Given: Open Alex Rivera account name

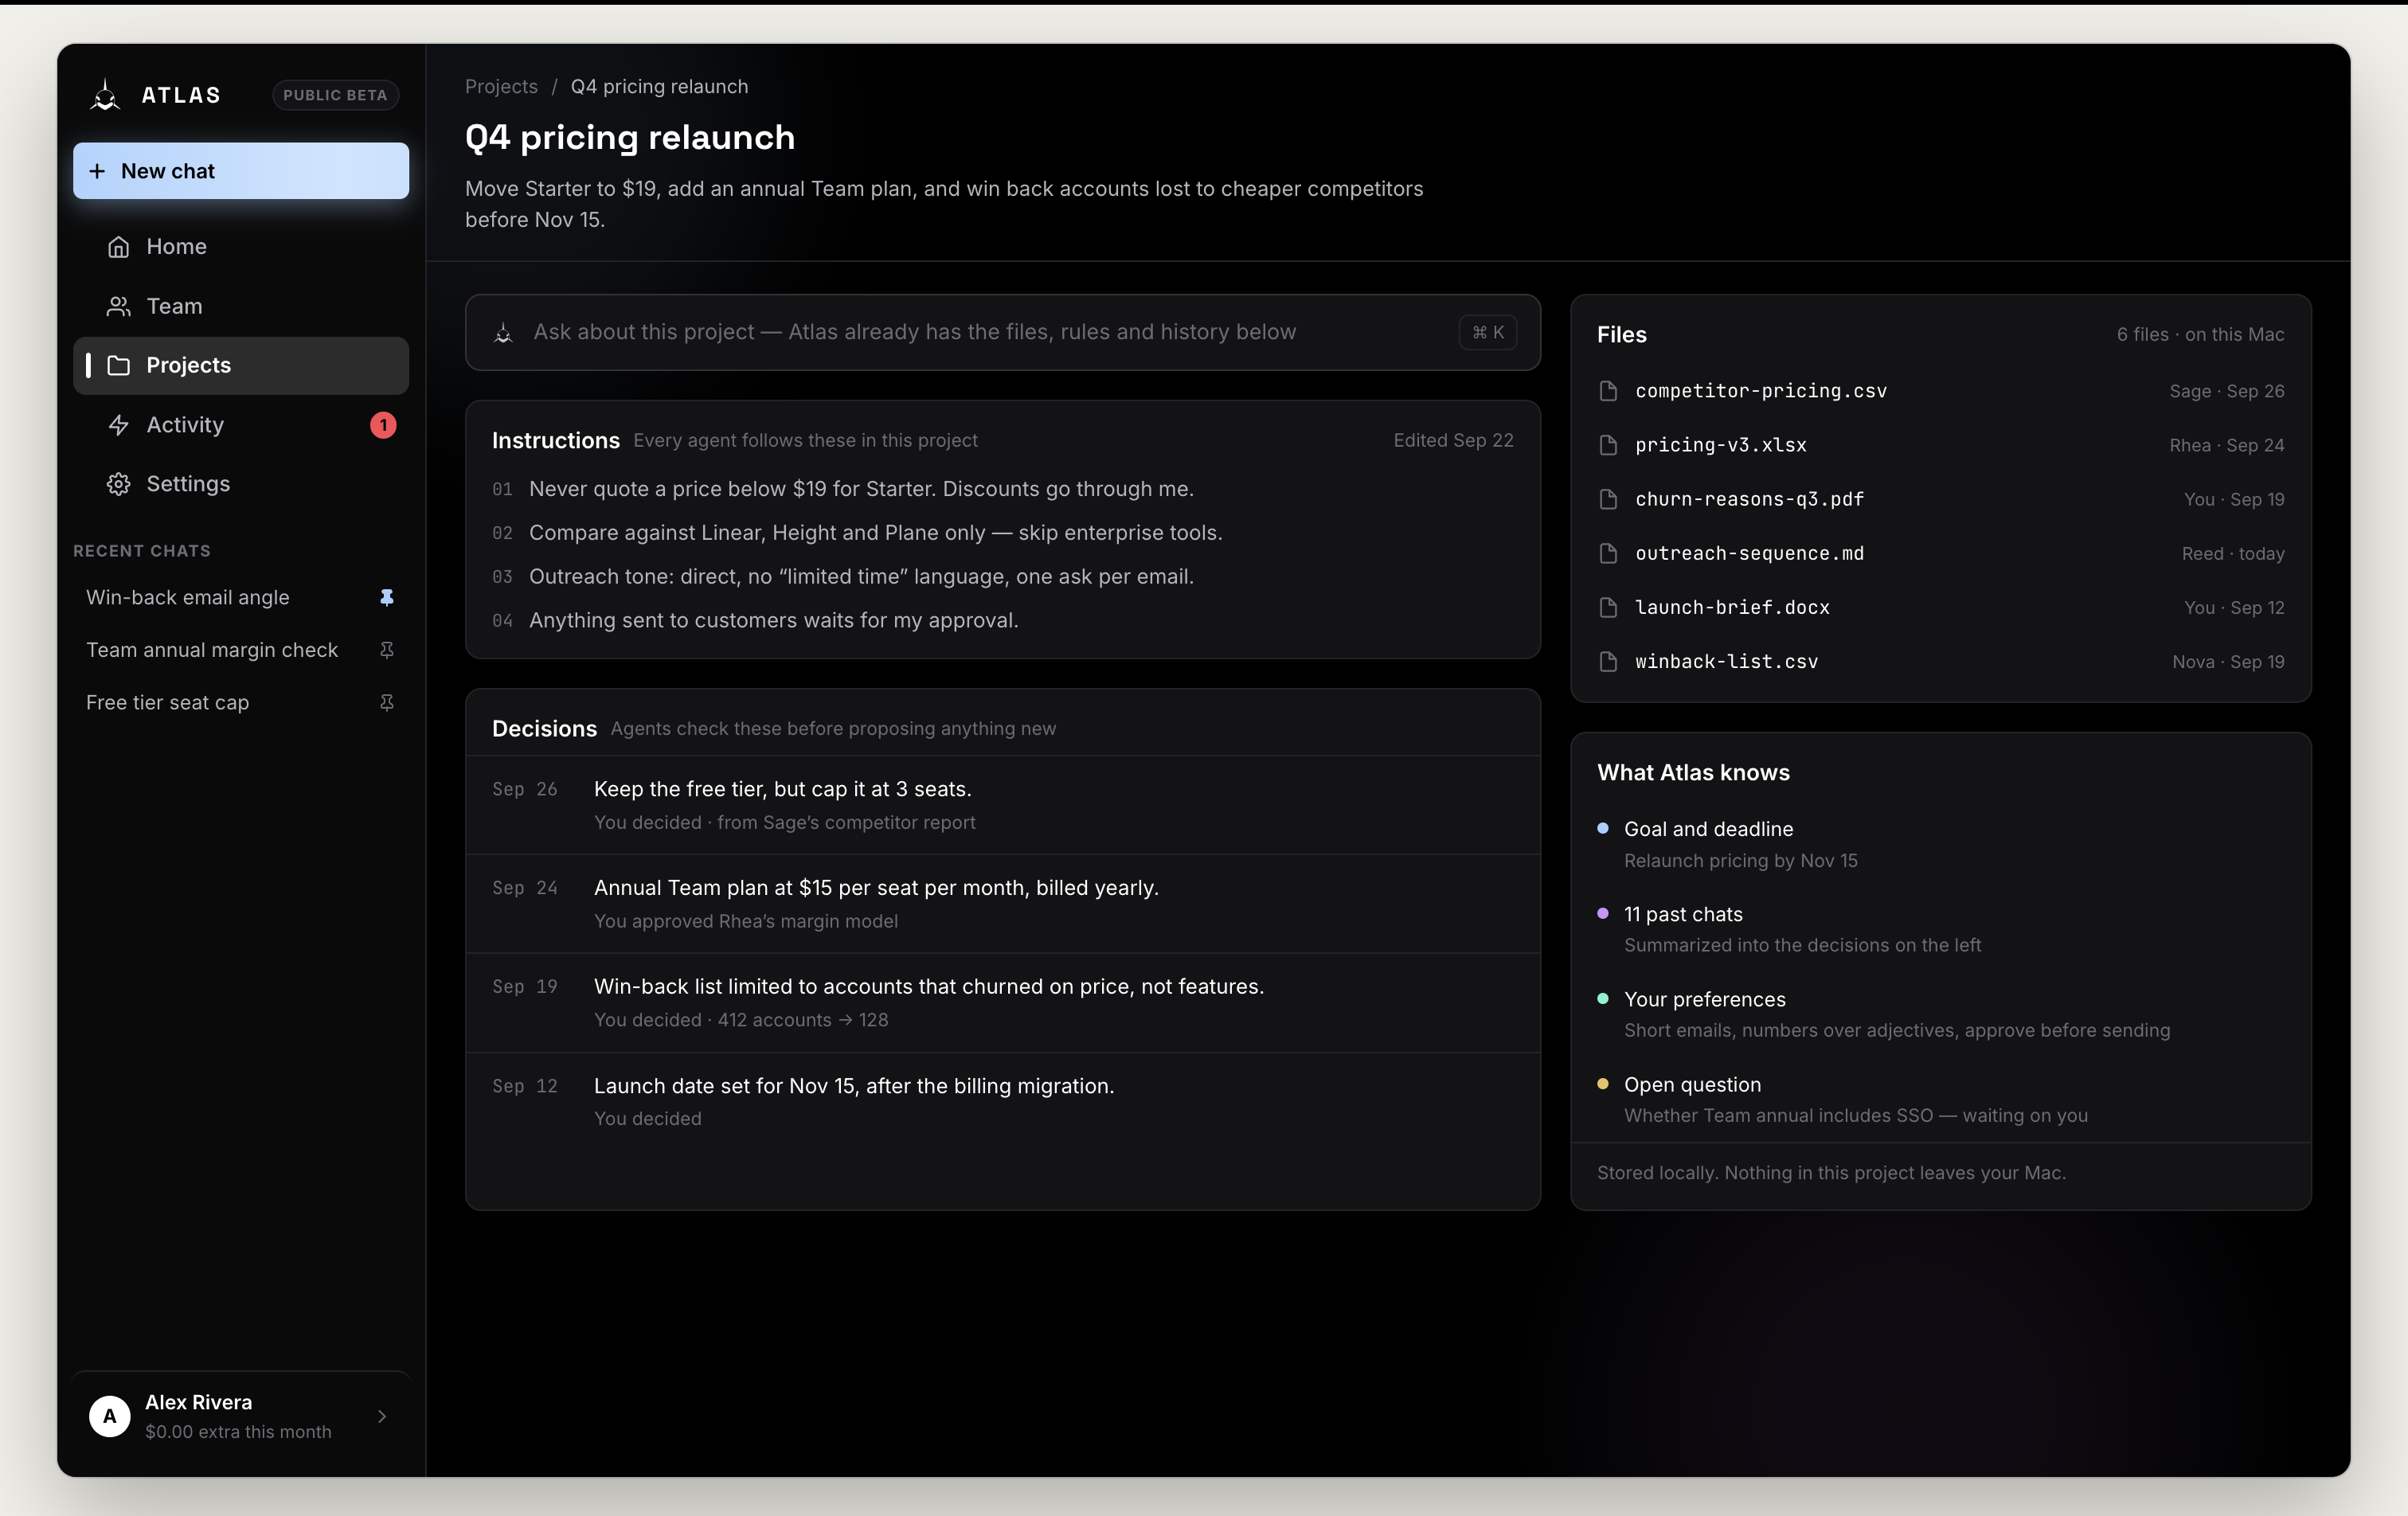Looking at the screenshot, I should tap(198, 1402).
